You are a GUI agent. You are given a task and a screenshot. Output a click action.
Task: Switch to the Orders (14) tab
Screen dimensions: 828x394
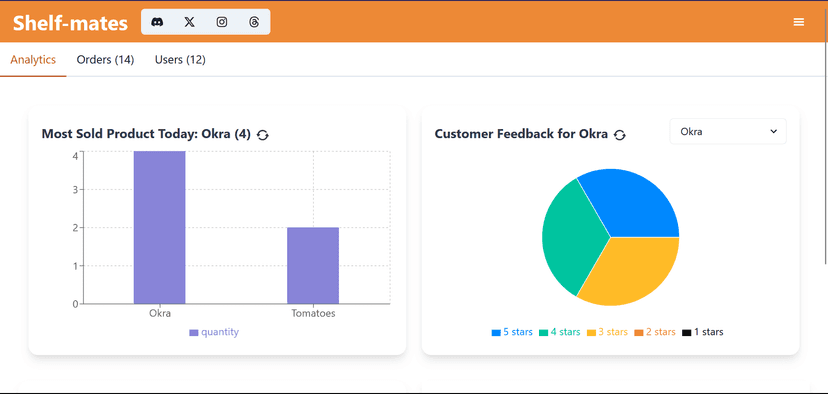pos(106,60)
